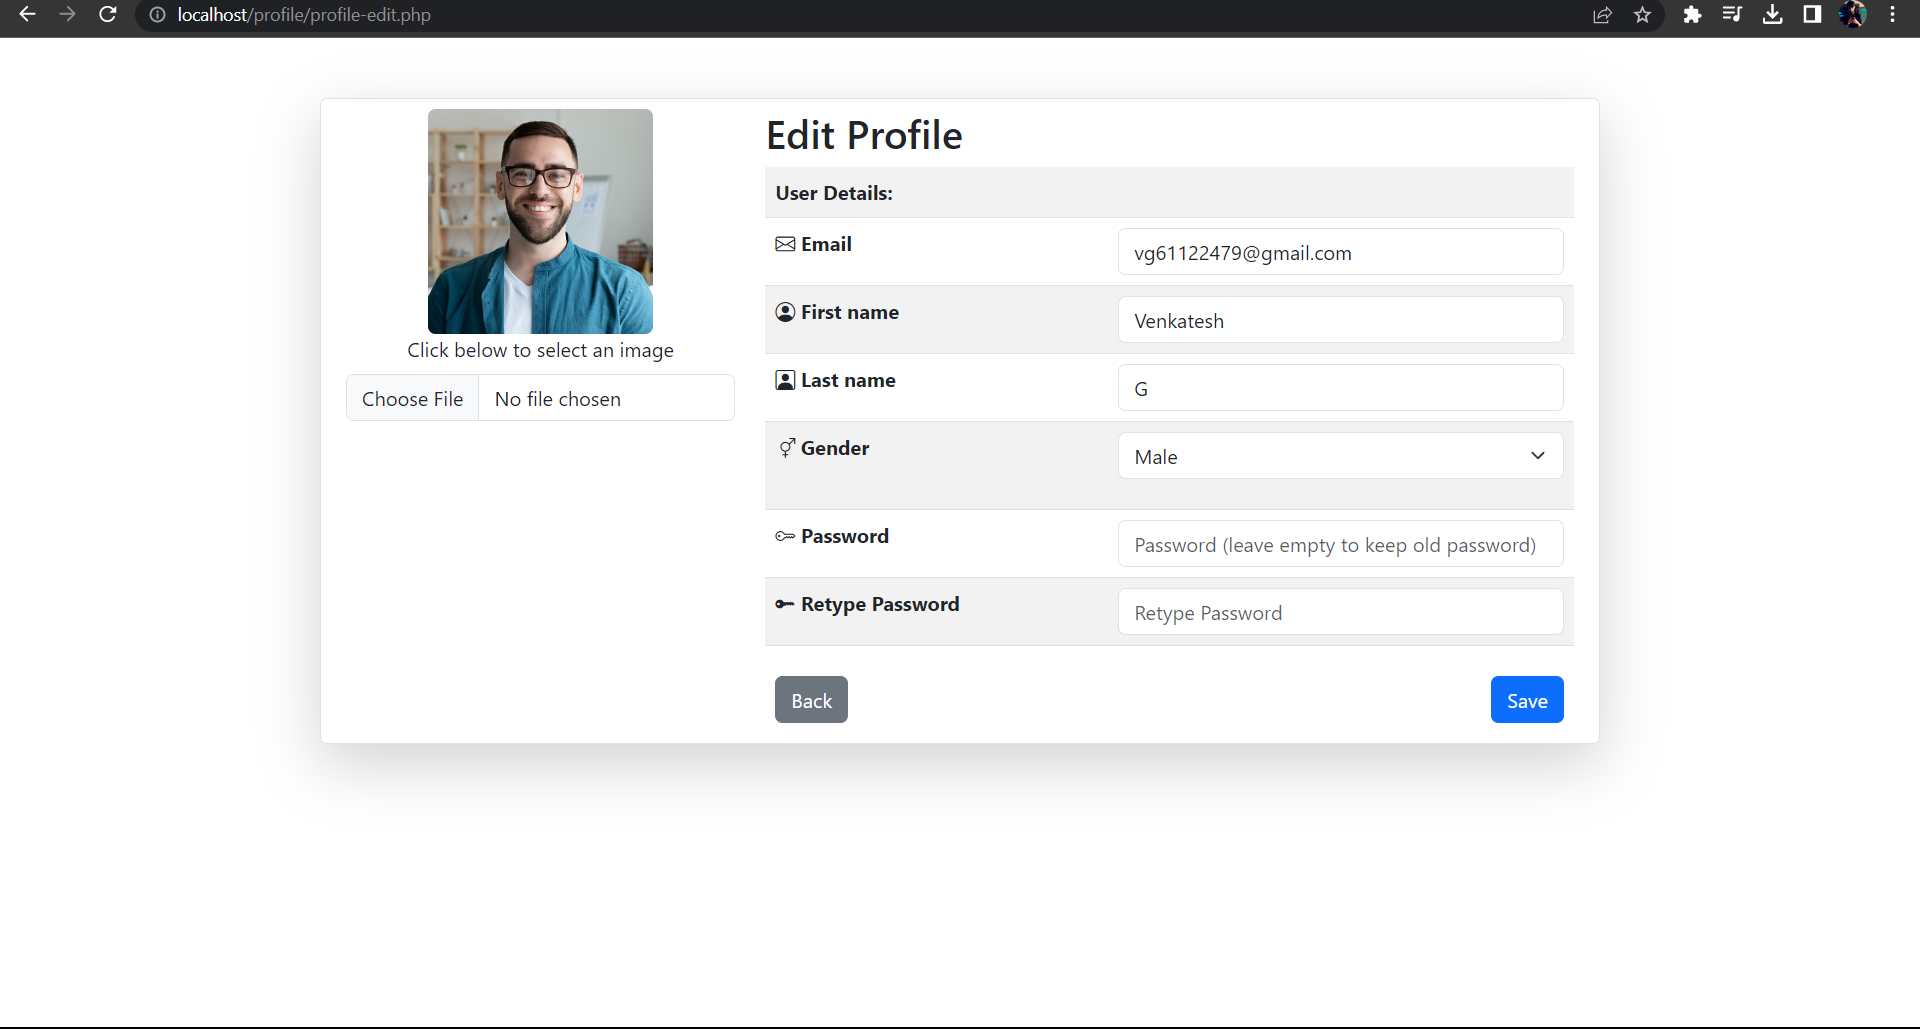Screen dimensions: 1920x1029
Task: Click the key icon beside Password
Action: click(785, 536)
